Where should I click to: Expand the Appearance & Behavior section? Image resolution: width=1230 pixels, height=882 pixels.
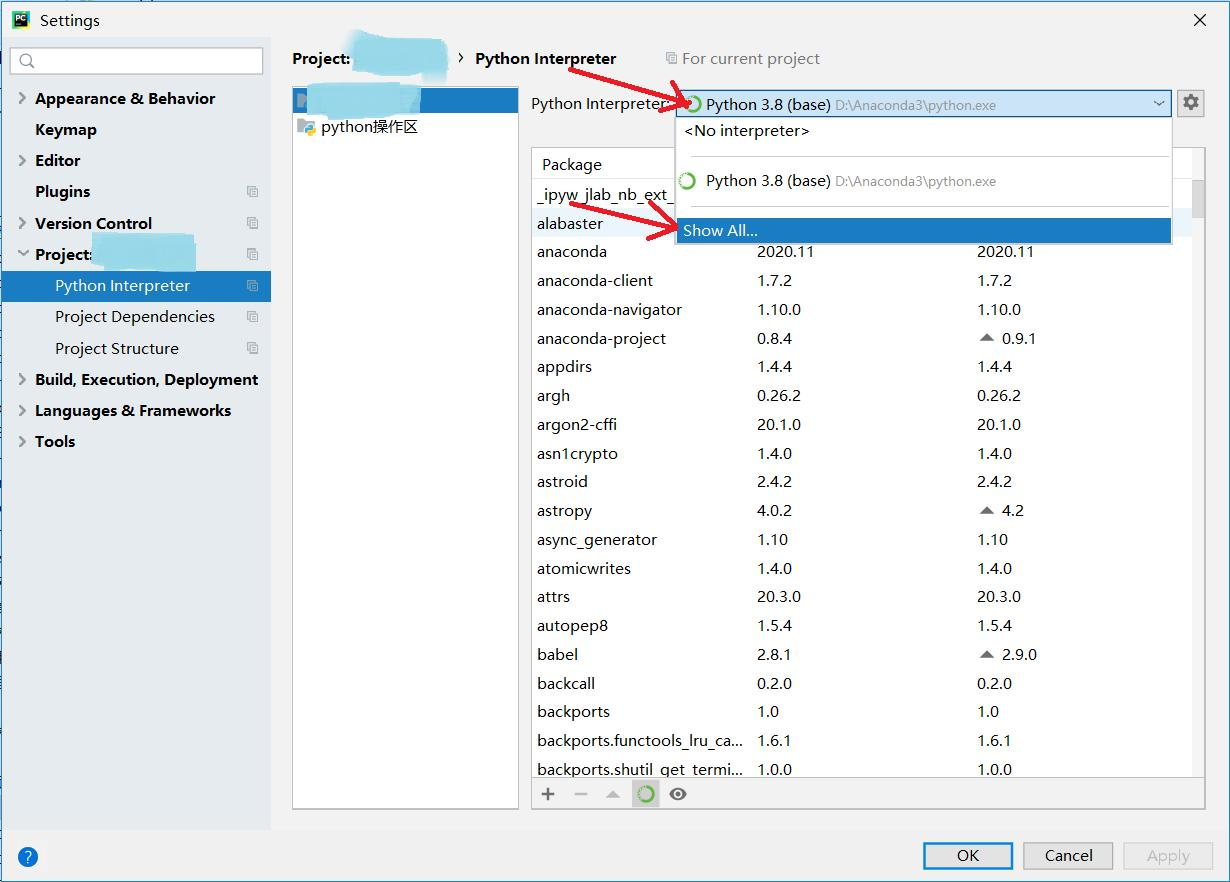pyautogui.click(x=22, y=98)
